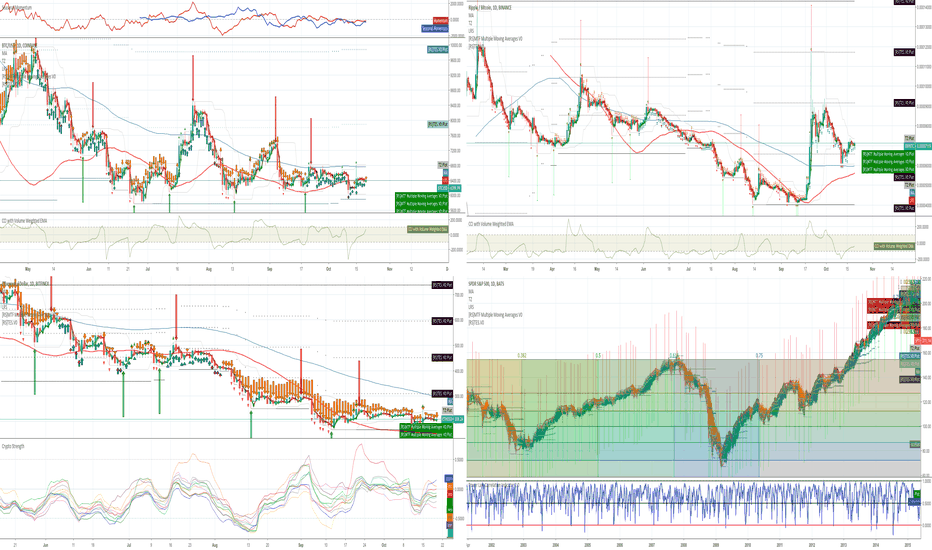Image resolution: width=932 pixels, height=550 pixels.
Task: Select CCI with Volume Weighted EMA label under BTC chart
Action: click(24, 221)
